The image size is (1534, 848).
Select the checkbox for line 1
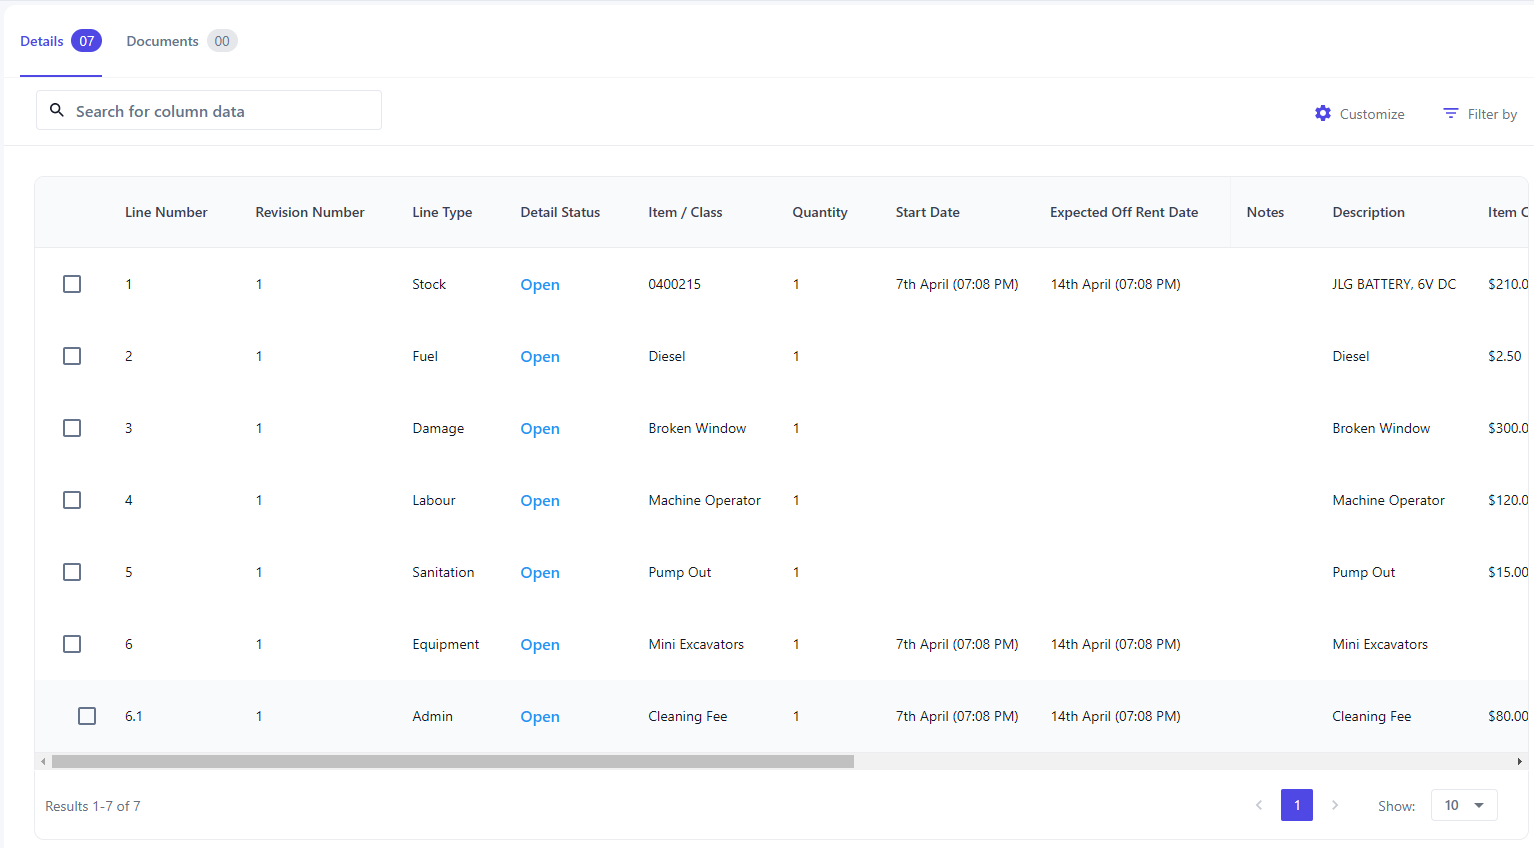(72, 284)
